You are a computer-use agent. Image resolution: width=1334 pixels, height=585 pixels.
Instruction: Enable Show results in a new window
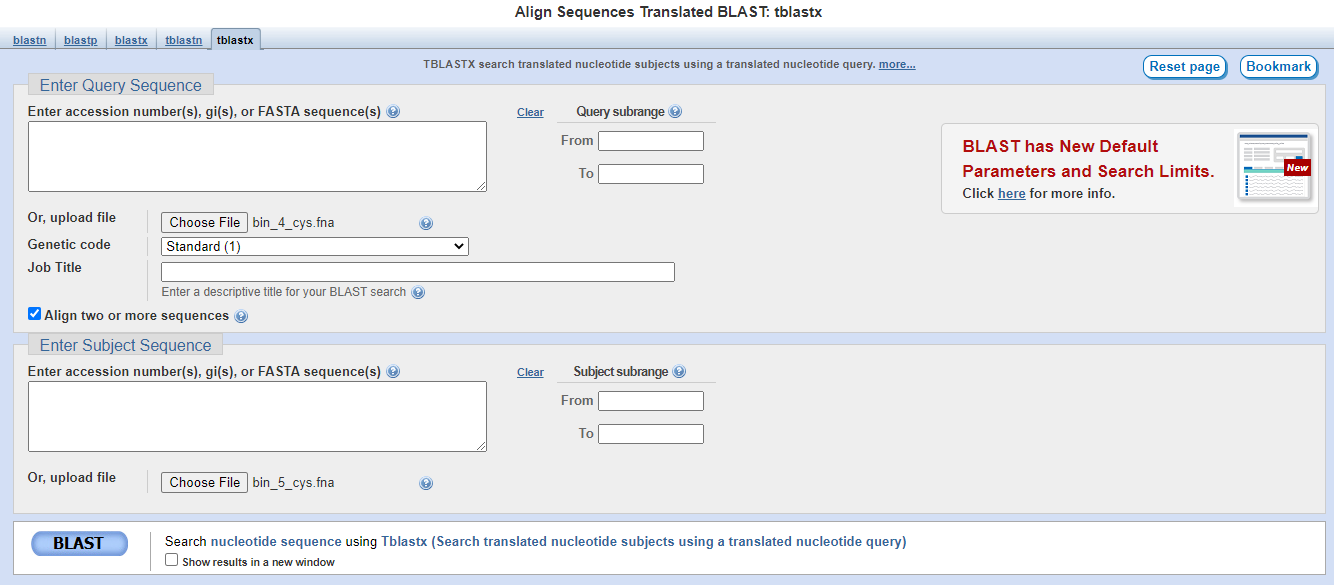(172, 560)
